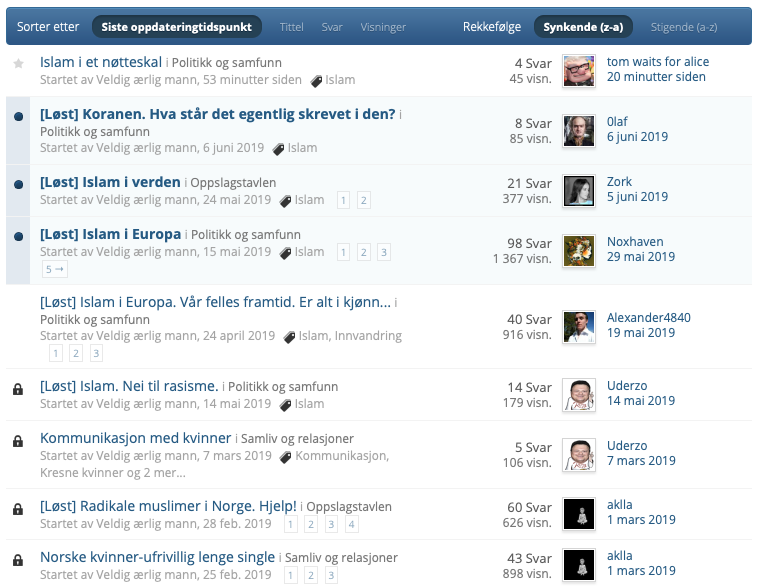The image size is (759, 586).
Task: Open last post dated 29 mai 2019
Action: pyautogui.click(x=640, y=256)
